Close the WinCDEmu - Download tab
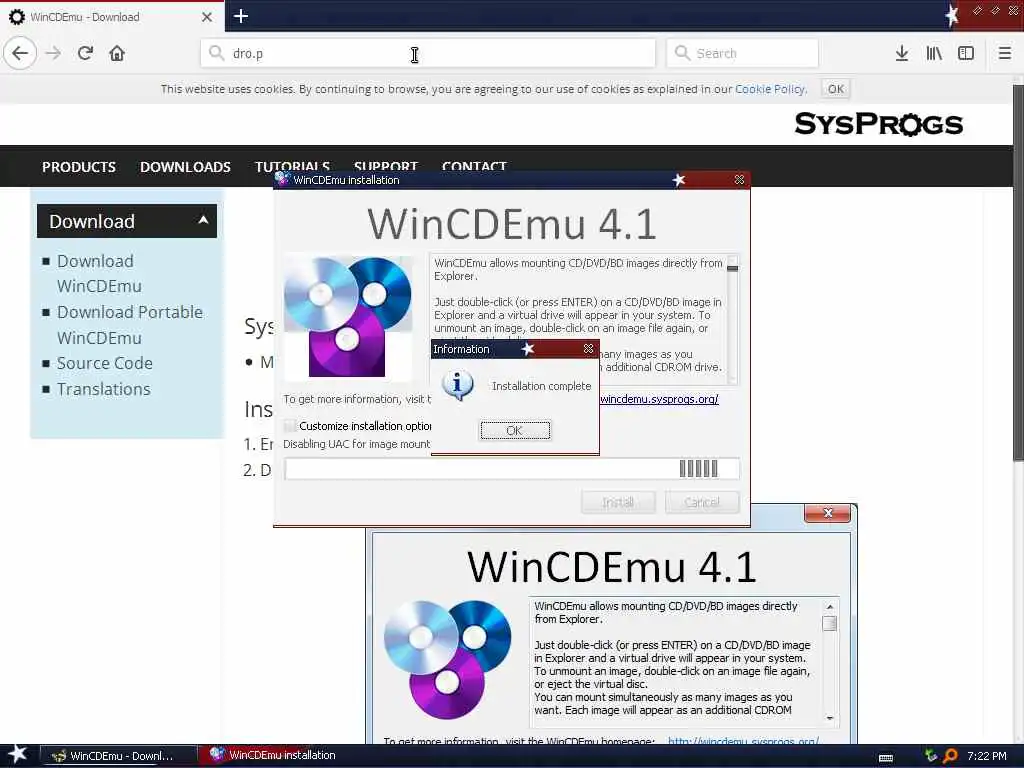This screenshot has width=1024, height=768. (206, 17)
